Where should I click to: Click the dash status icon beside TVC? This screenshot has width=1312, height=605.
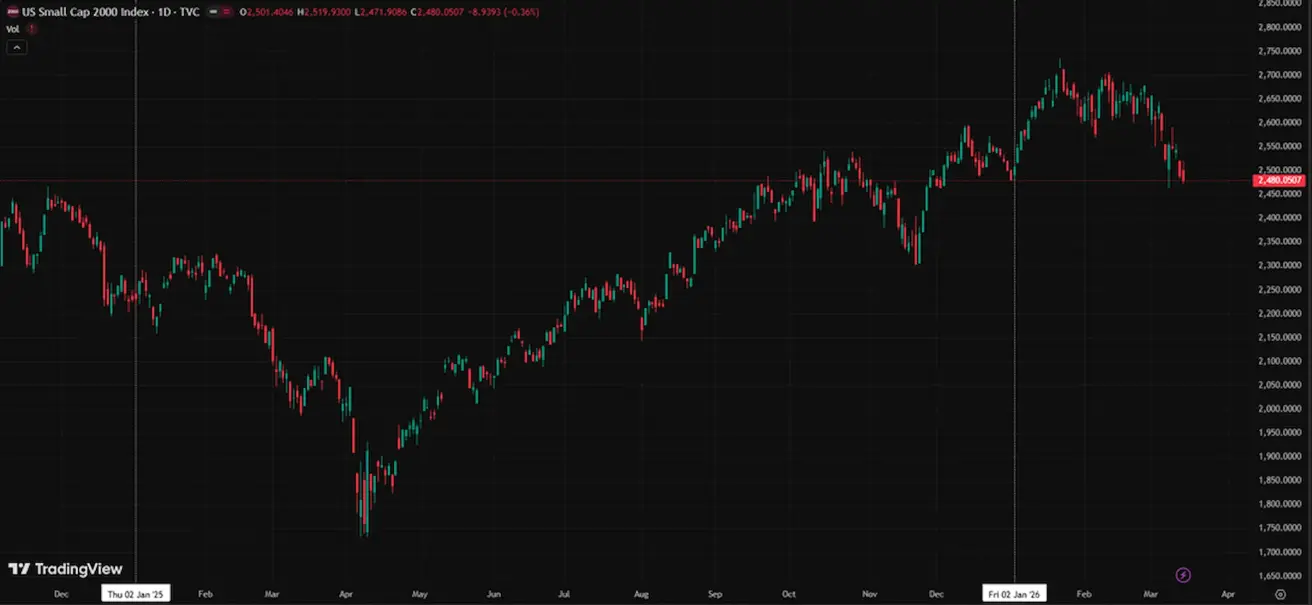[213, 12]
